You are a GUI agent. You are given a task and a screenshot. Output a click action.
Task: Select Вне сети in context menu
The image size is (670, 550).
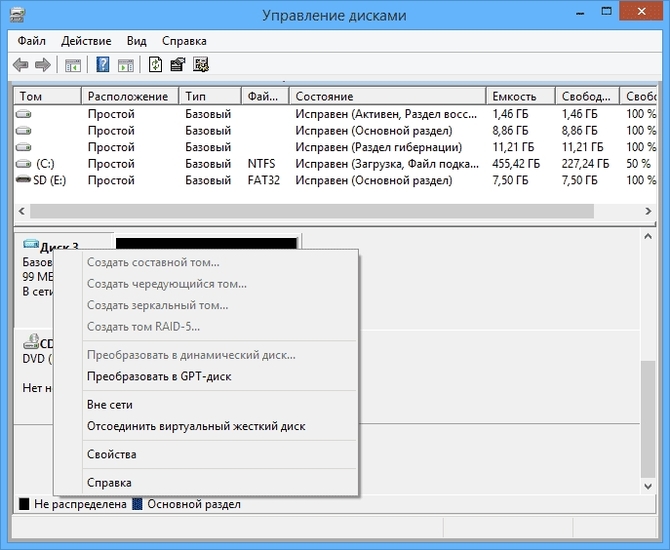coord(110,405)
